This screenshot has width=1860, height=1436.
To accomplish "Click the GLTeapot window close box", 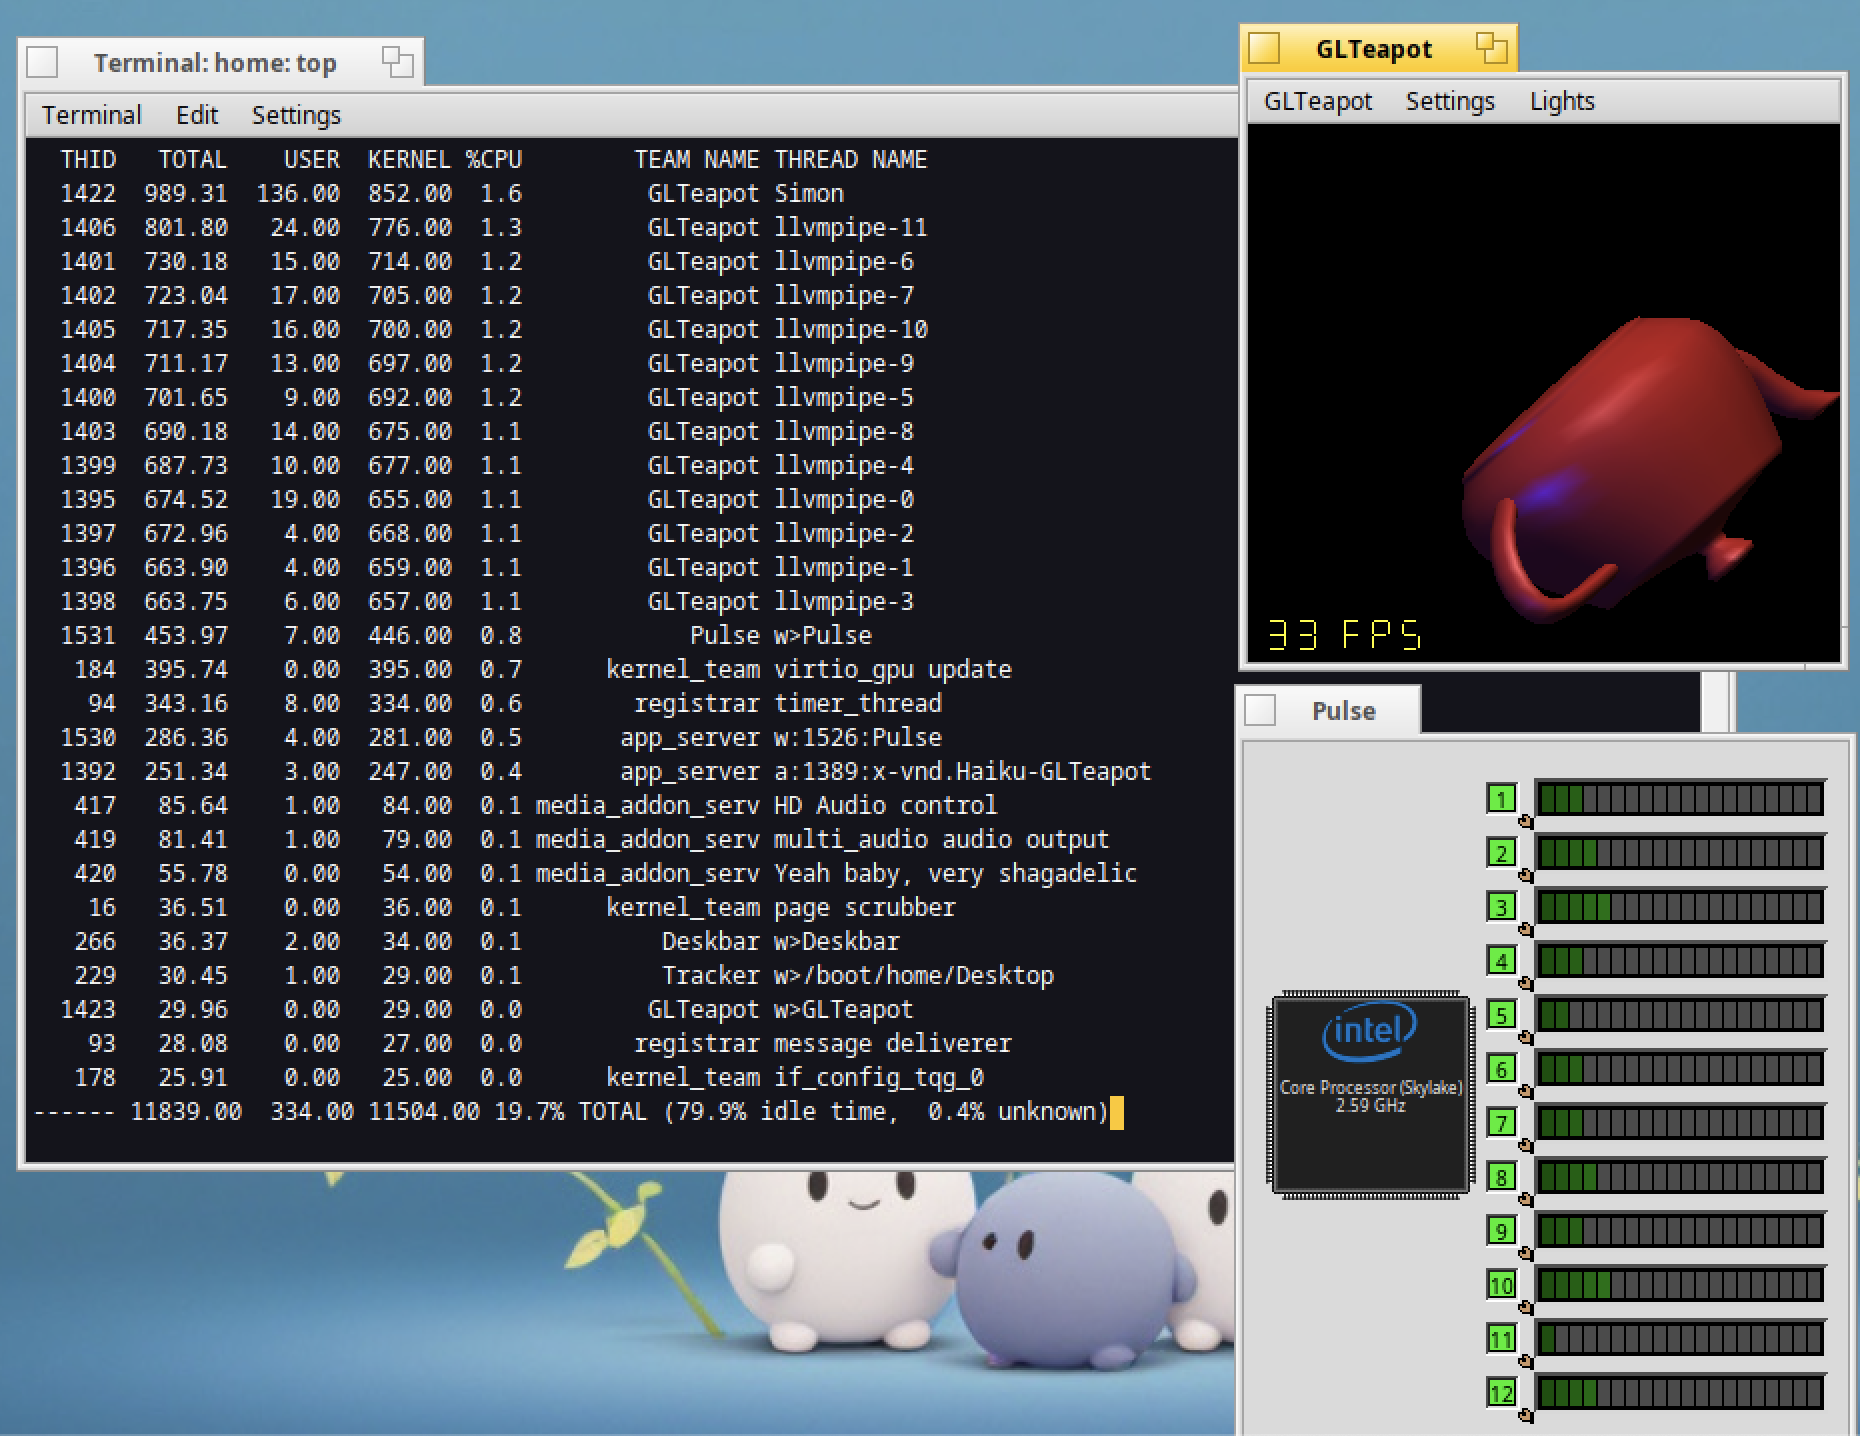I will (x=1264, y=48).
